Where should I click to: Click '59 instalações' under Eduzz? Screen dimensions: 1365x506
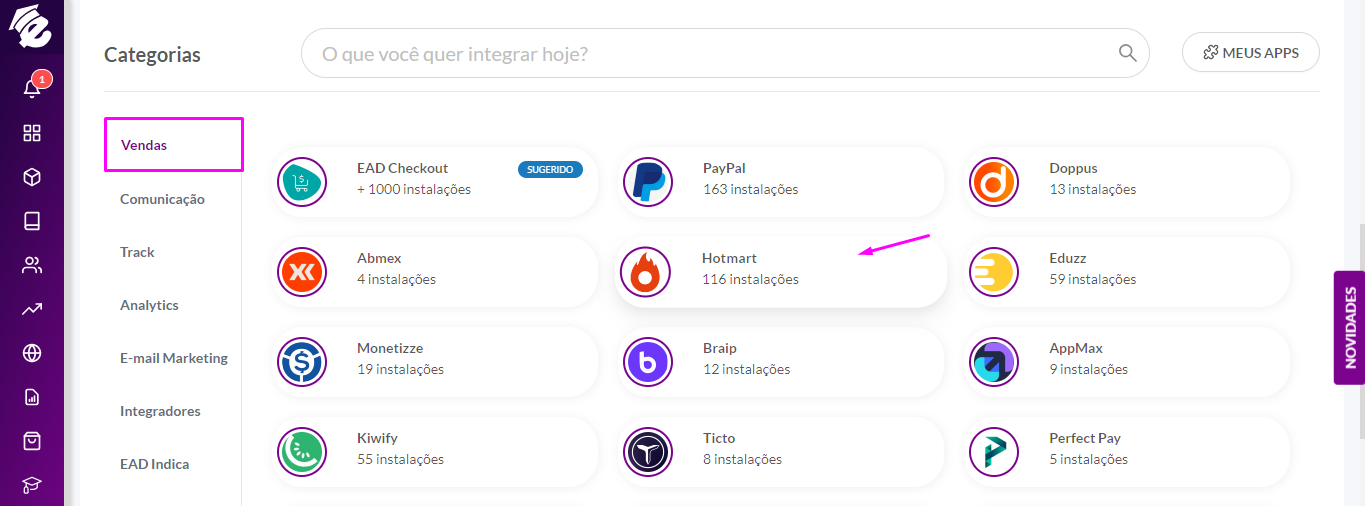coord(1093,279)
